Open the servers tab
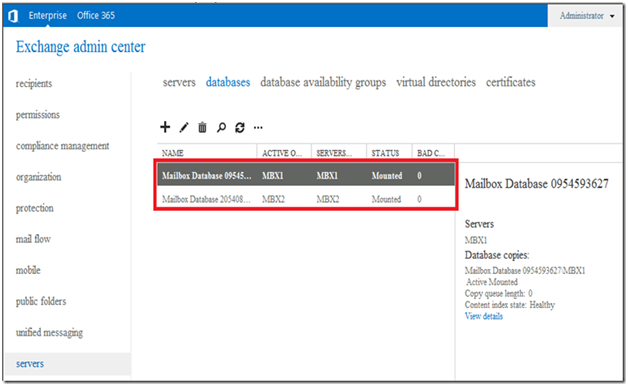 pos(179,82)
